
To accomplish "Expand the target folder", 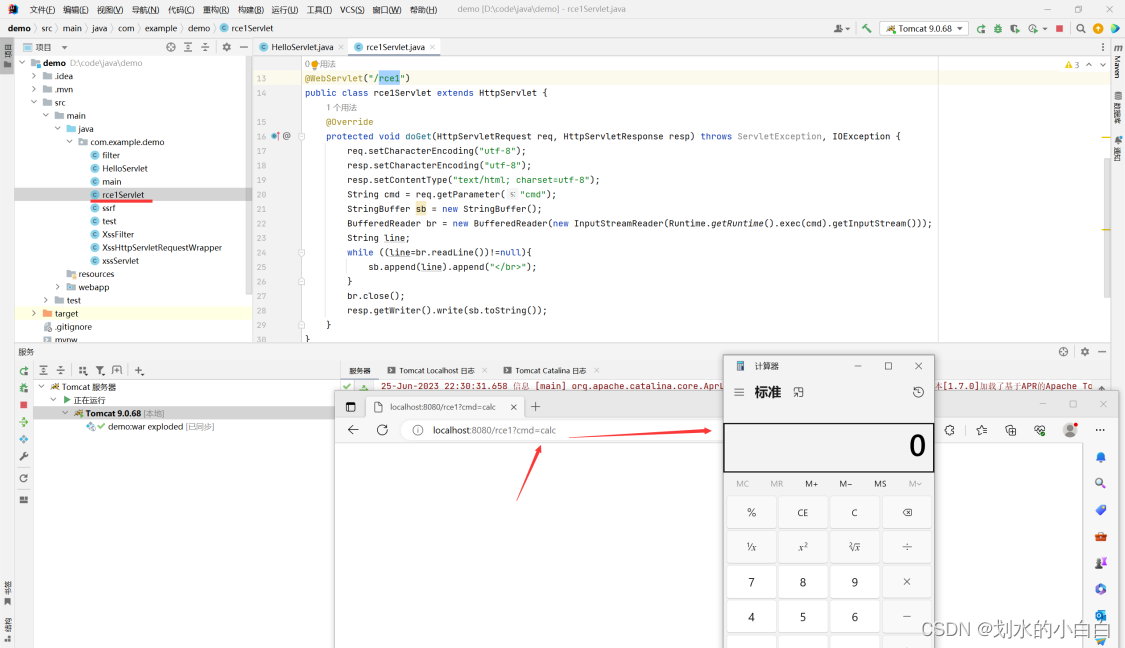I will (x=34, y=313).
